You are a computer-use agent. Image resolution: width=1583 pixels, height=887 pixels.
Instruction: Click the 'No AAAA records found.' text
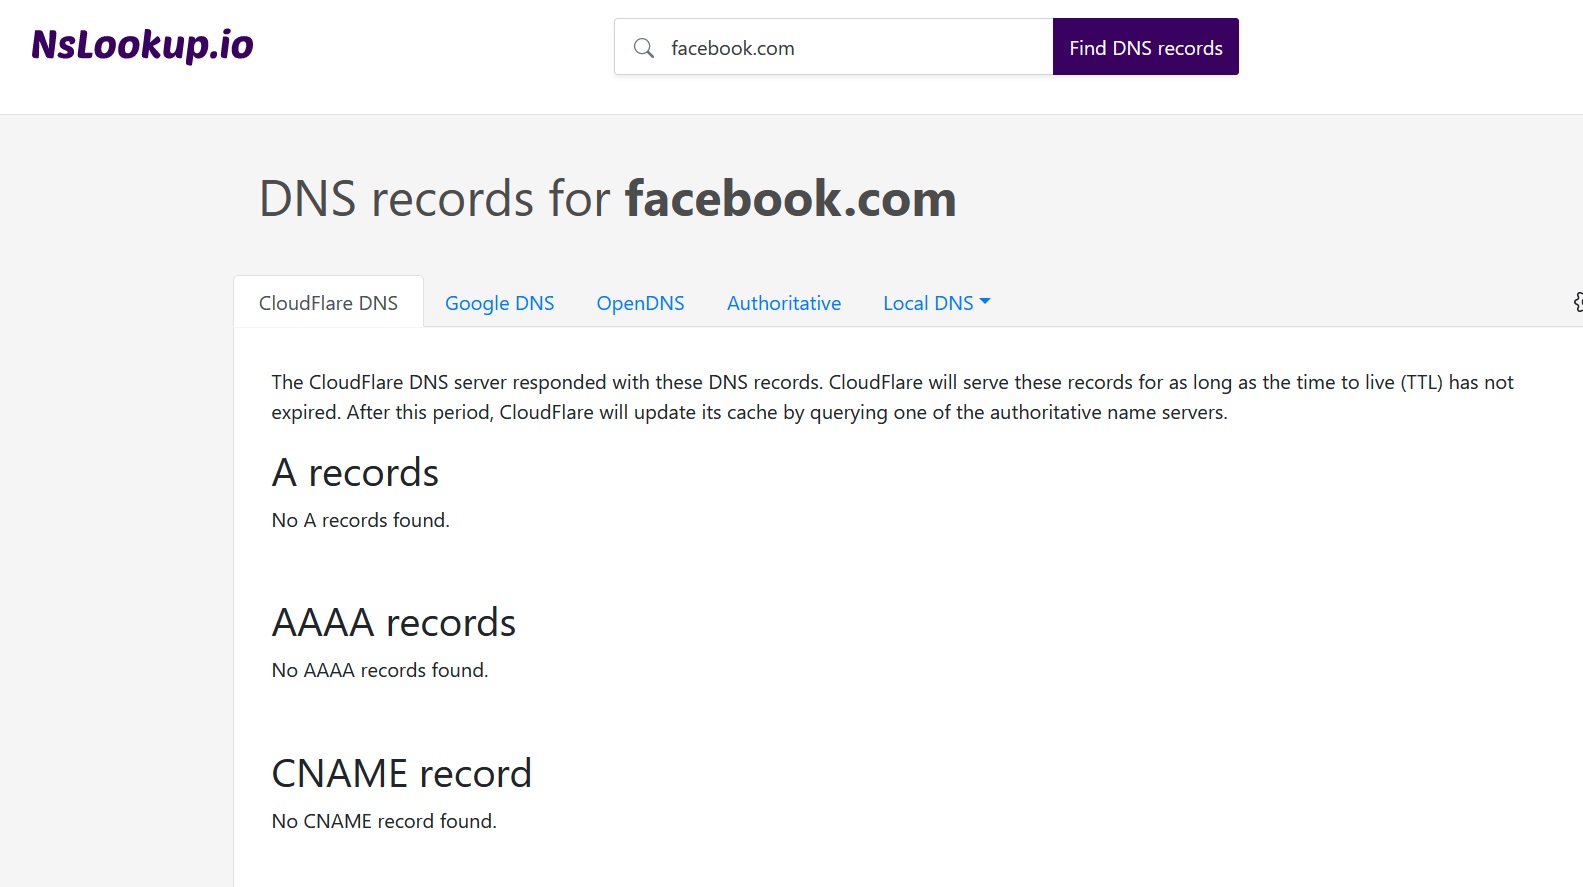coord(380,670)
